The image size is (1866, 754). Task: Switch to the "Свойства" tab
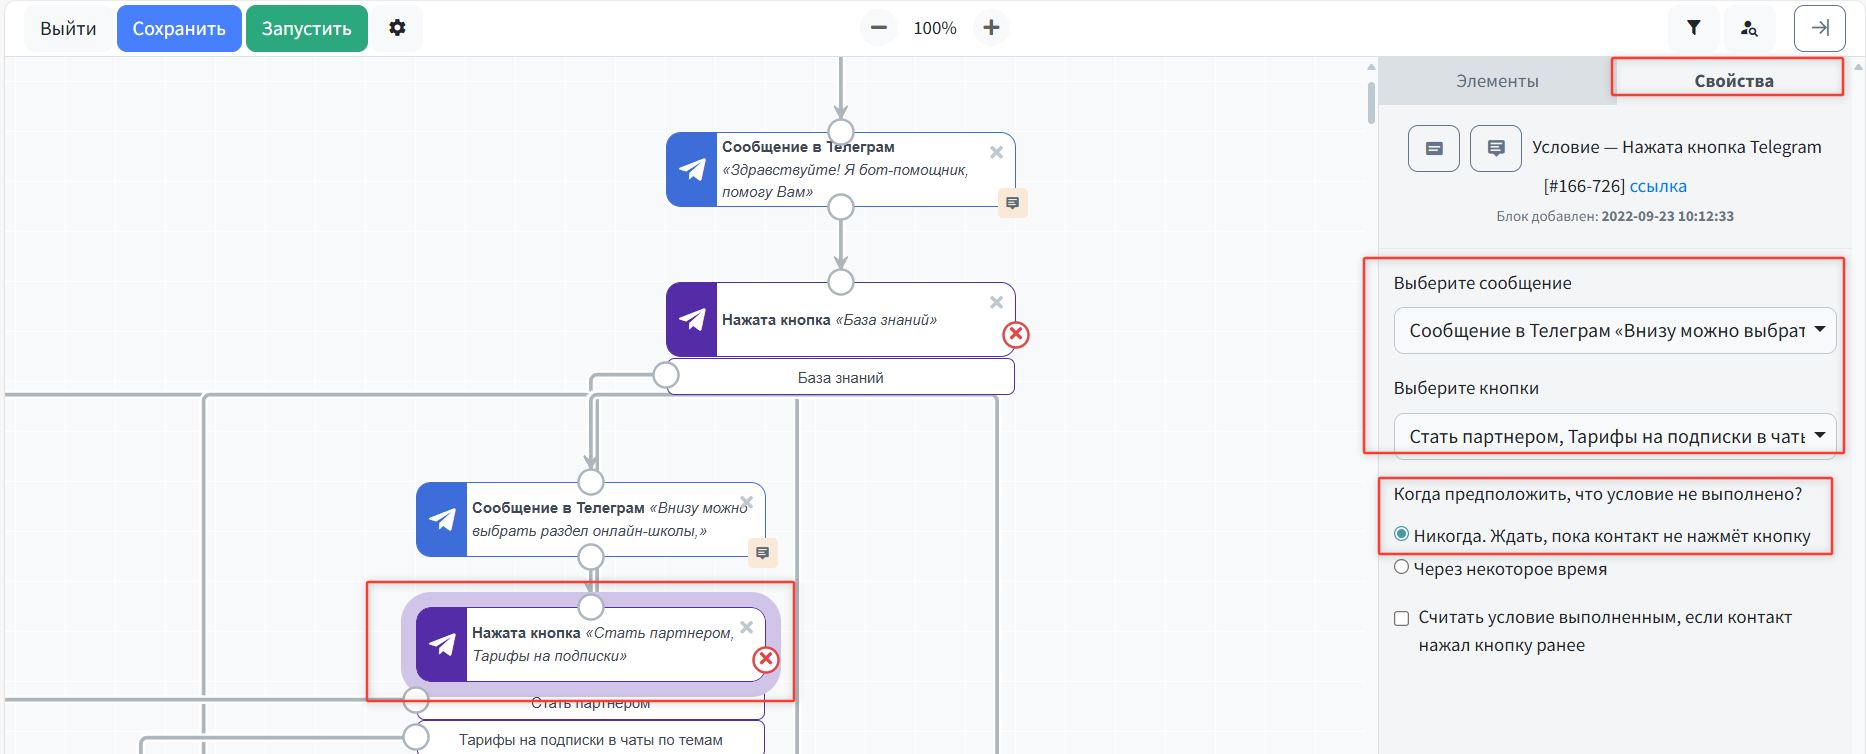click(x=1733, y=81)
